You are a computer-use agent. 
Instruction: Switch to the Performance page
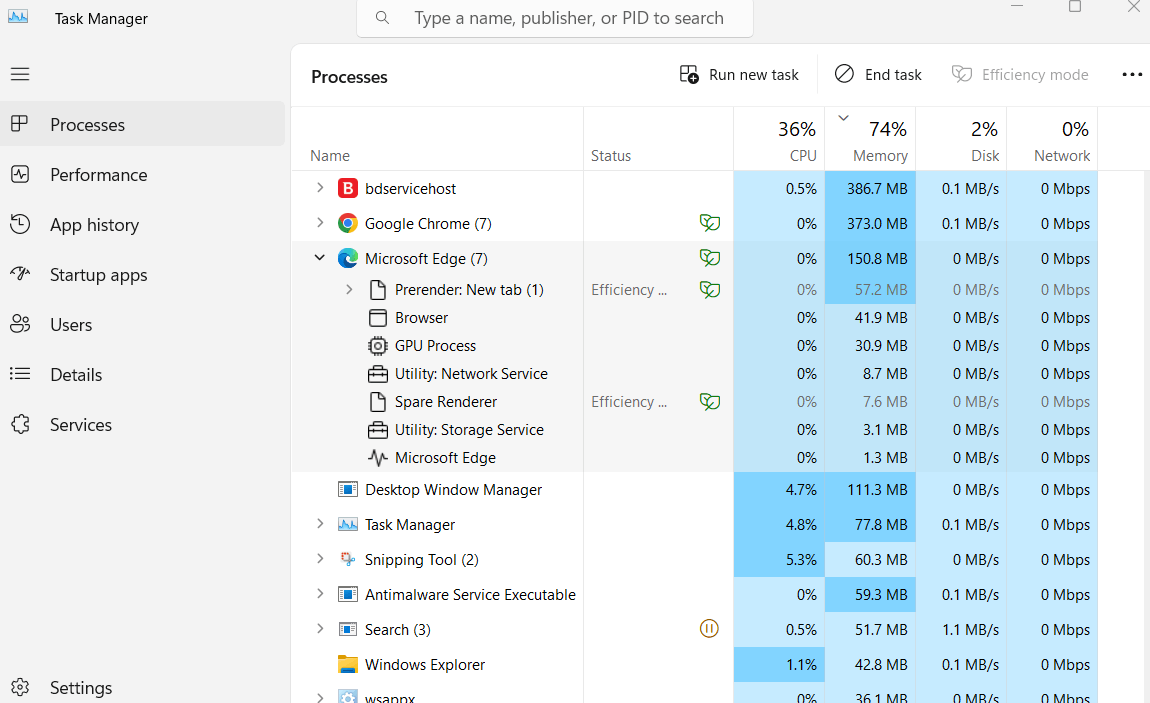pos(143,174)
